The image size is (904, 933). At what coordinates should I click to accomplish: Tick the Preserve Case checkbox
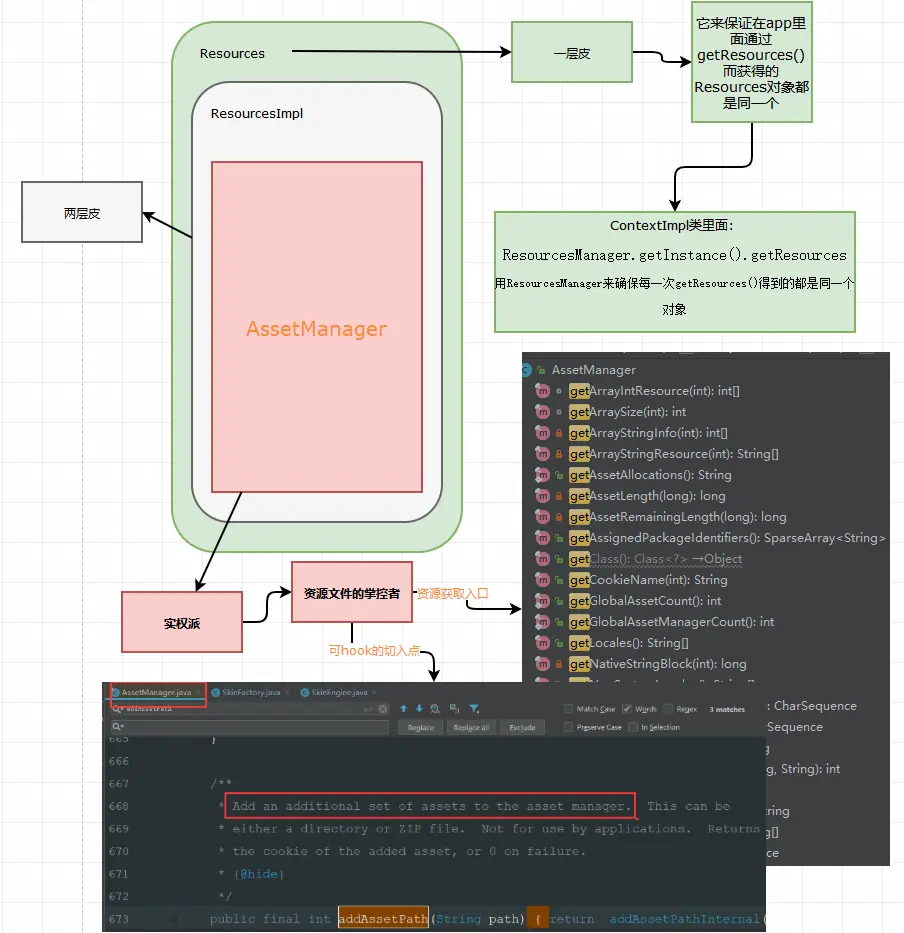pyautogui.click(x=568, y=727)
